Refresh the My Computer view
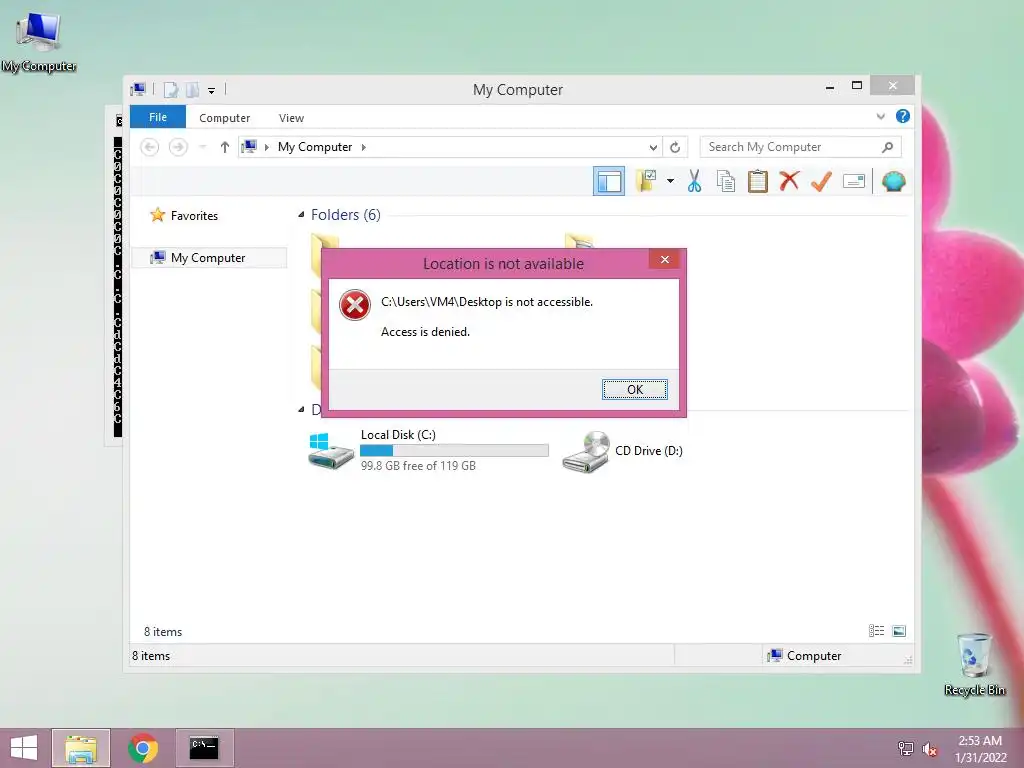The height and width of the screenshot is (768, 1024). pos(675,148)
